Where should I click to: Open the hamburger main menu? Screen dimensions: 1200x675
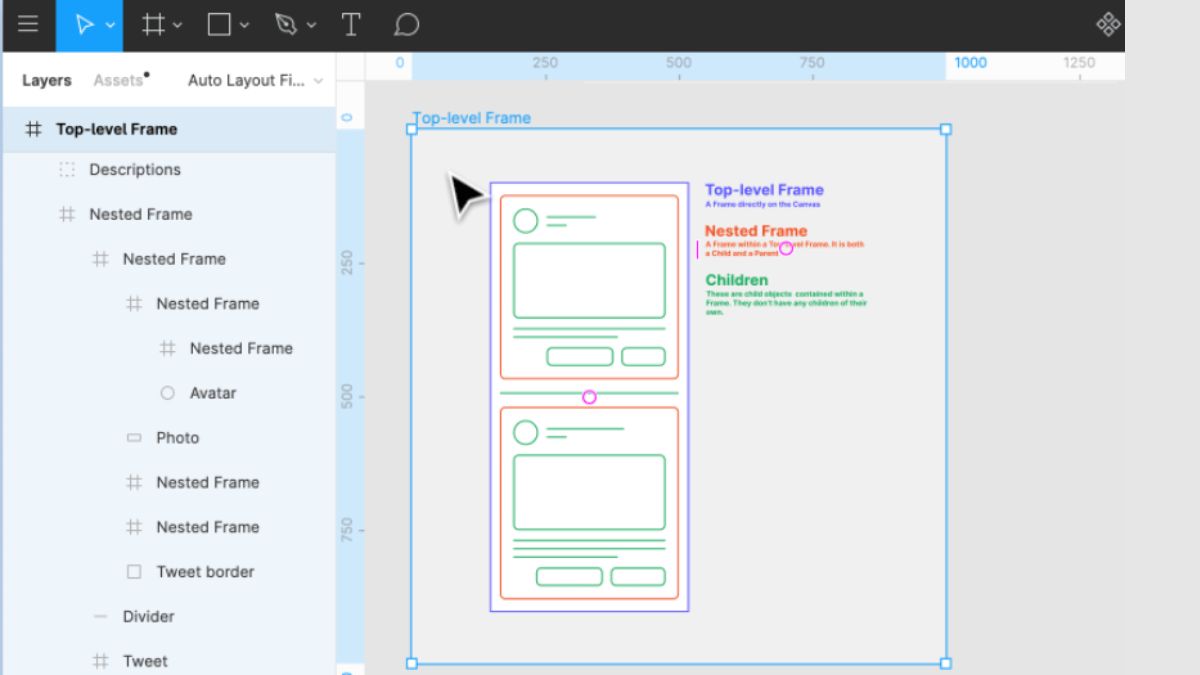pos(28,24)
